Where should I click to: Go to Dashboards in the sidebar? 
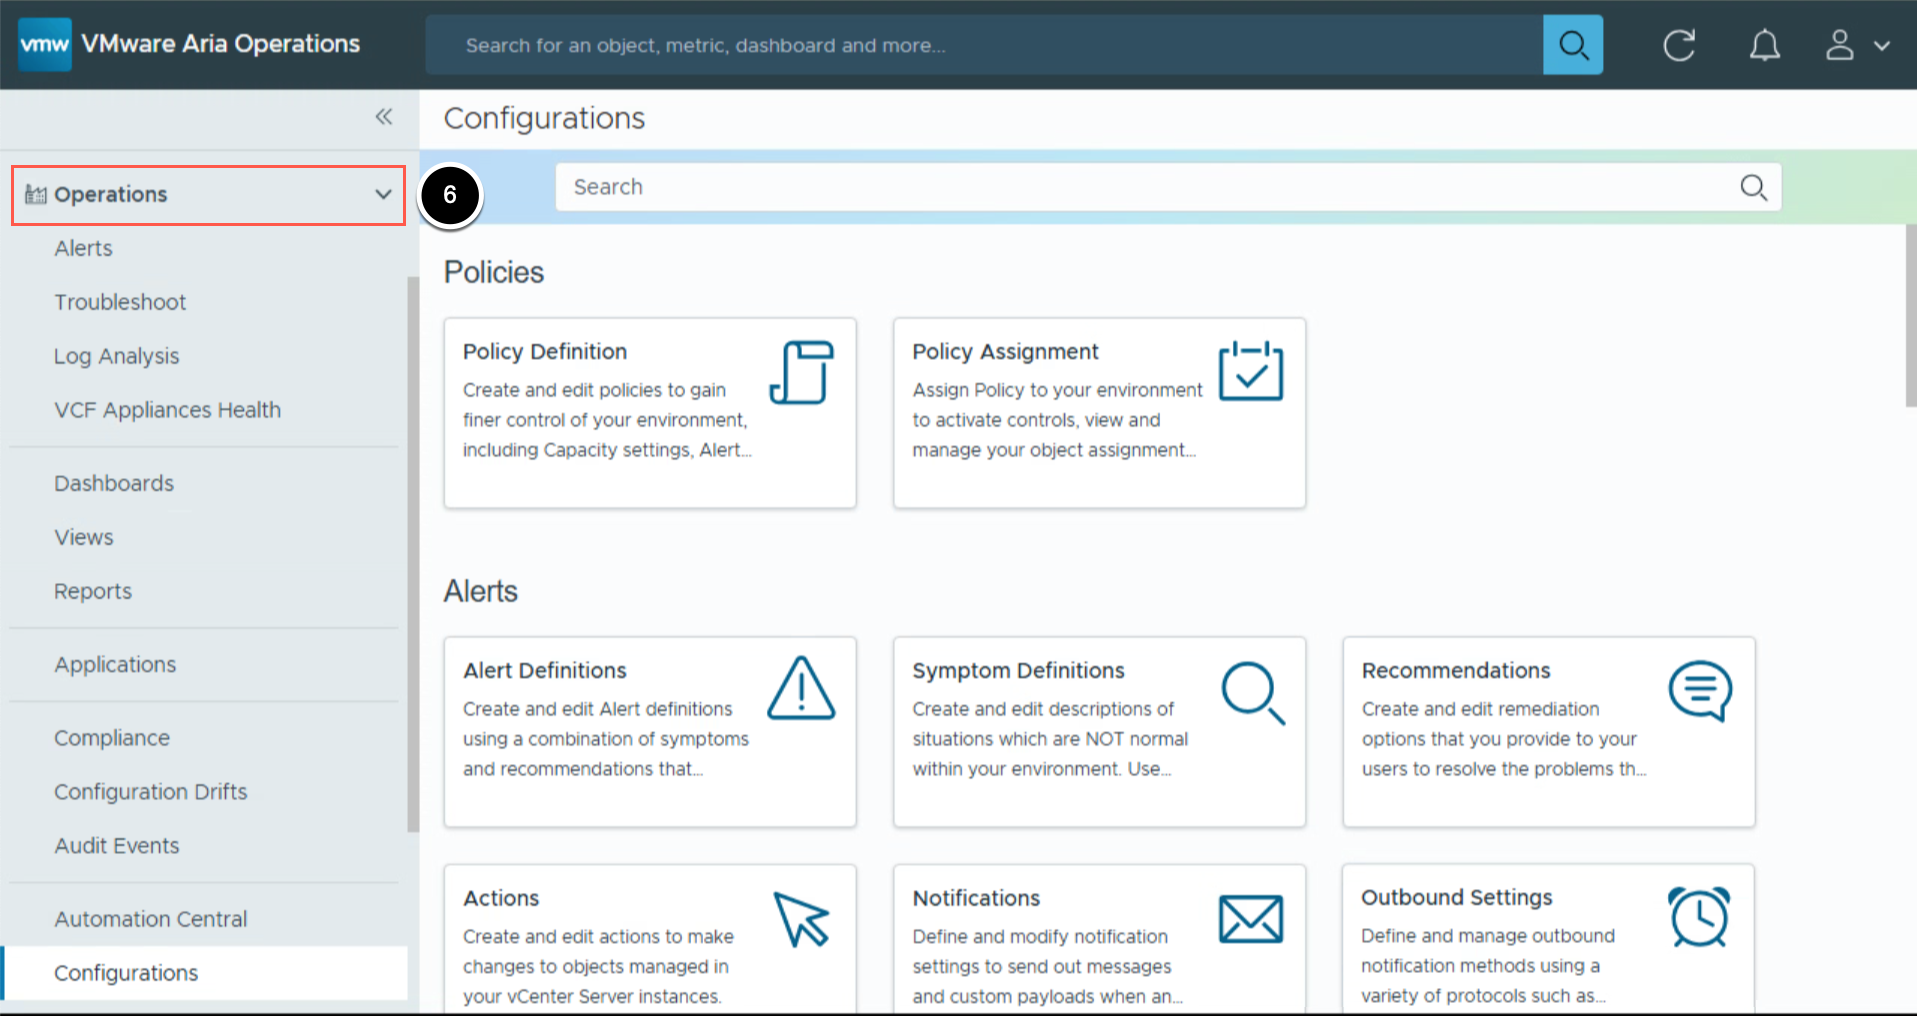114,483
